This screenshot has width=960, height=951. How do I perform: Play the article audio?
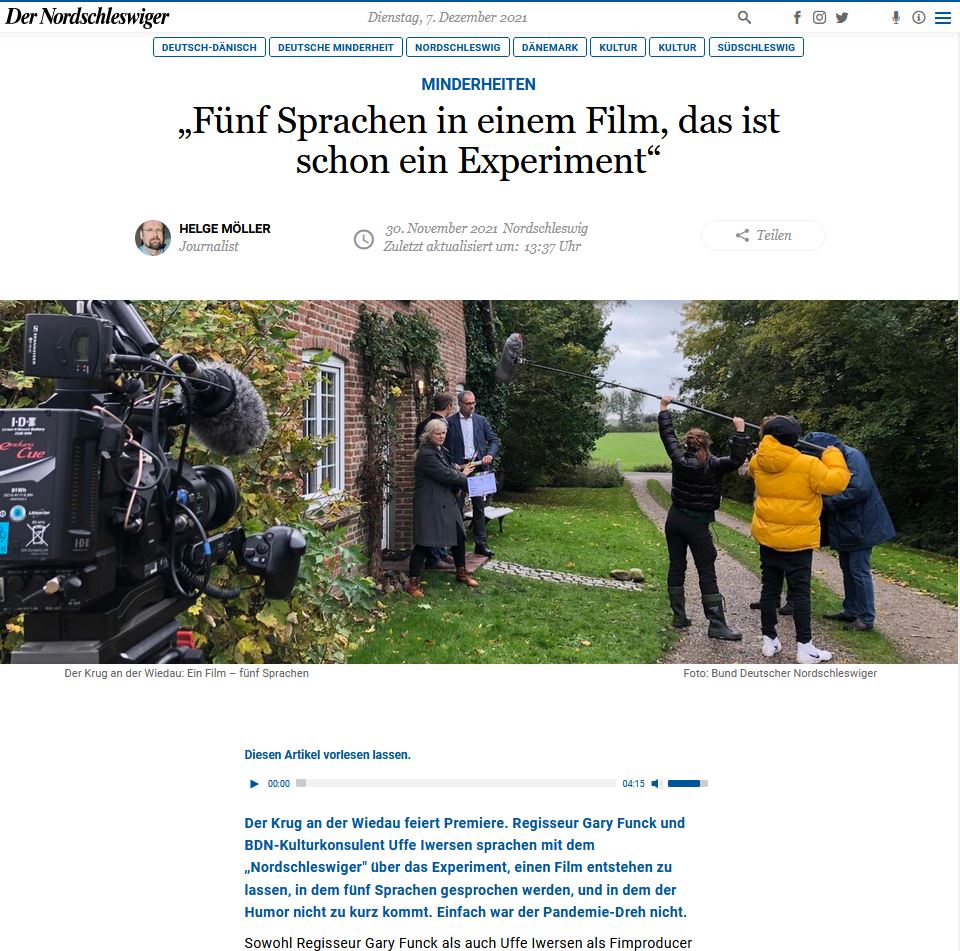(x=254, y=784)
